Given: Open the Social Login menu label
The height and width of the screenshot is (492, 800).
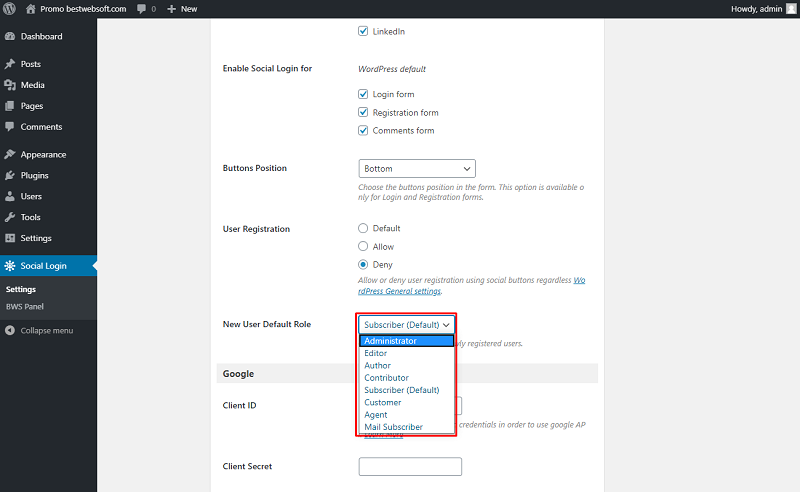Looking at the screenshot, I should click(43, 265).
